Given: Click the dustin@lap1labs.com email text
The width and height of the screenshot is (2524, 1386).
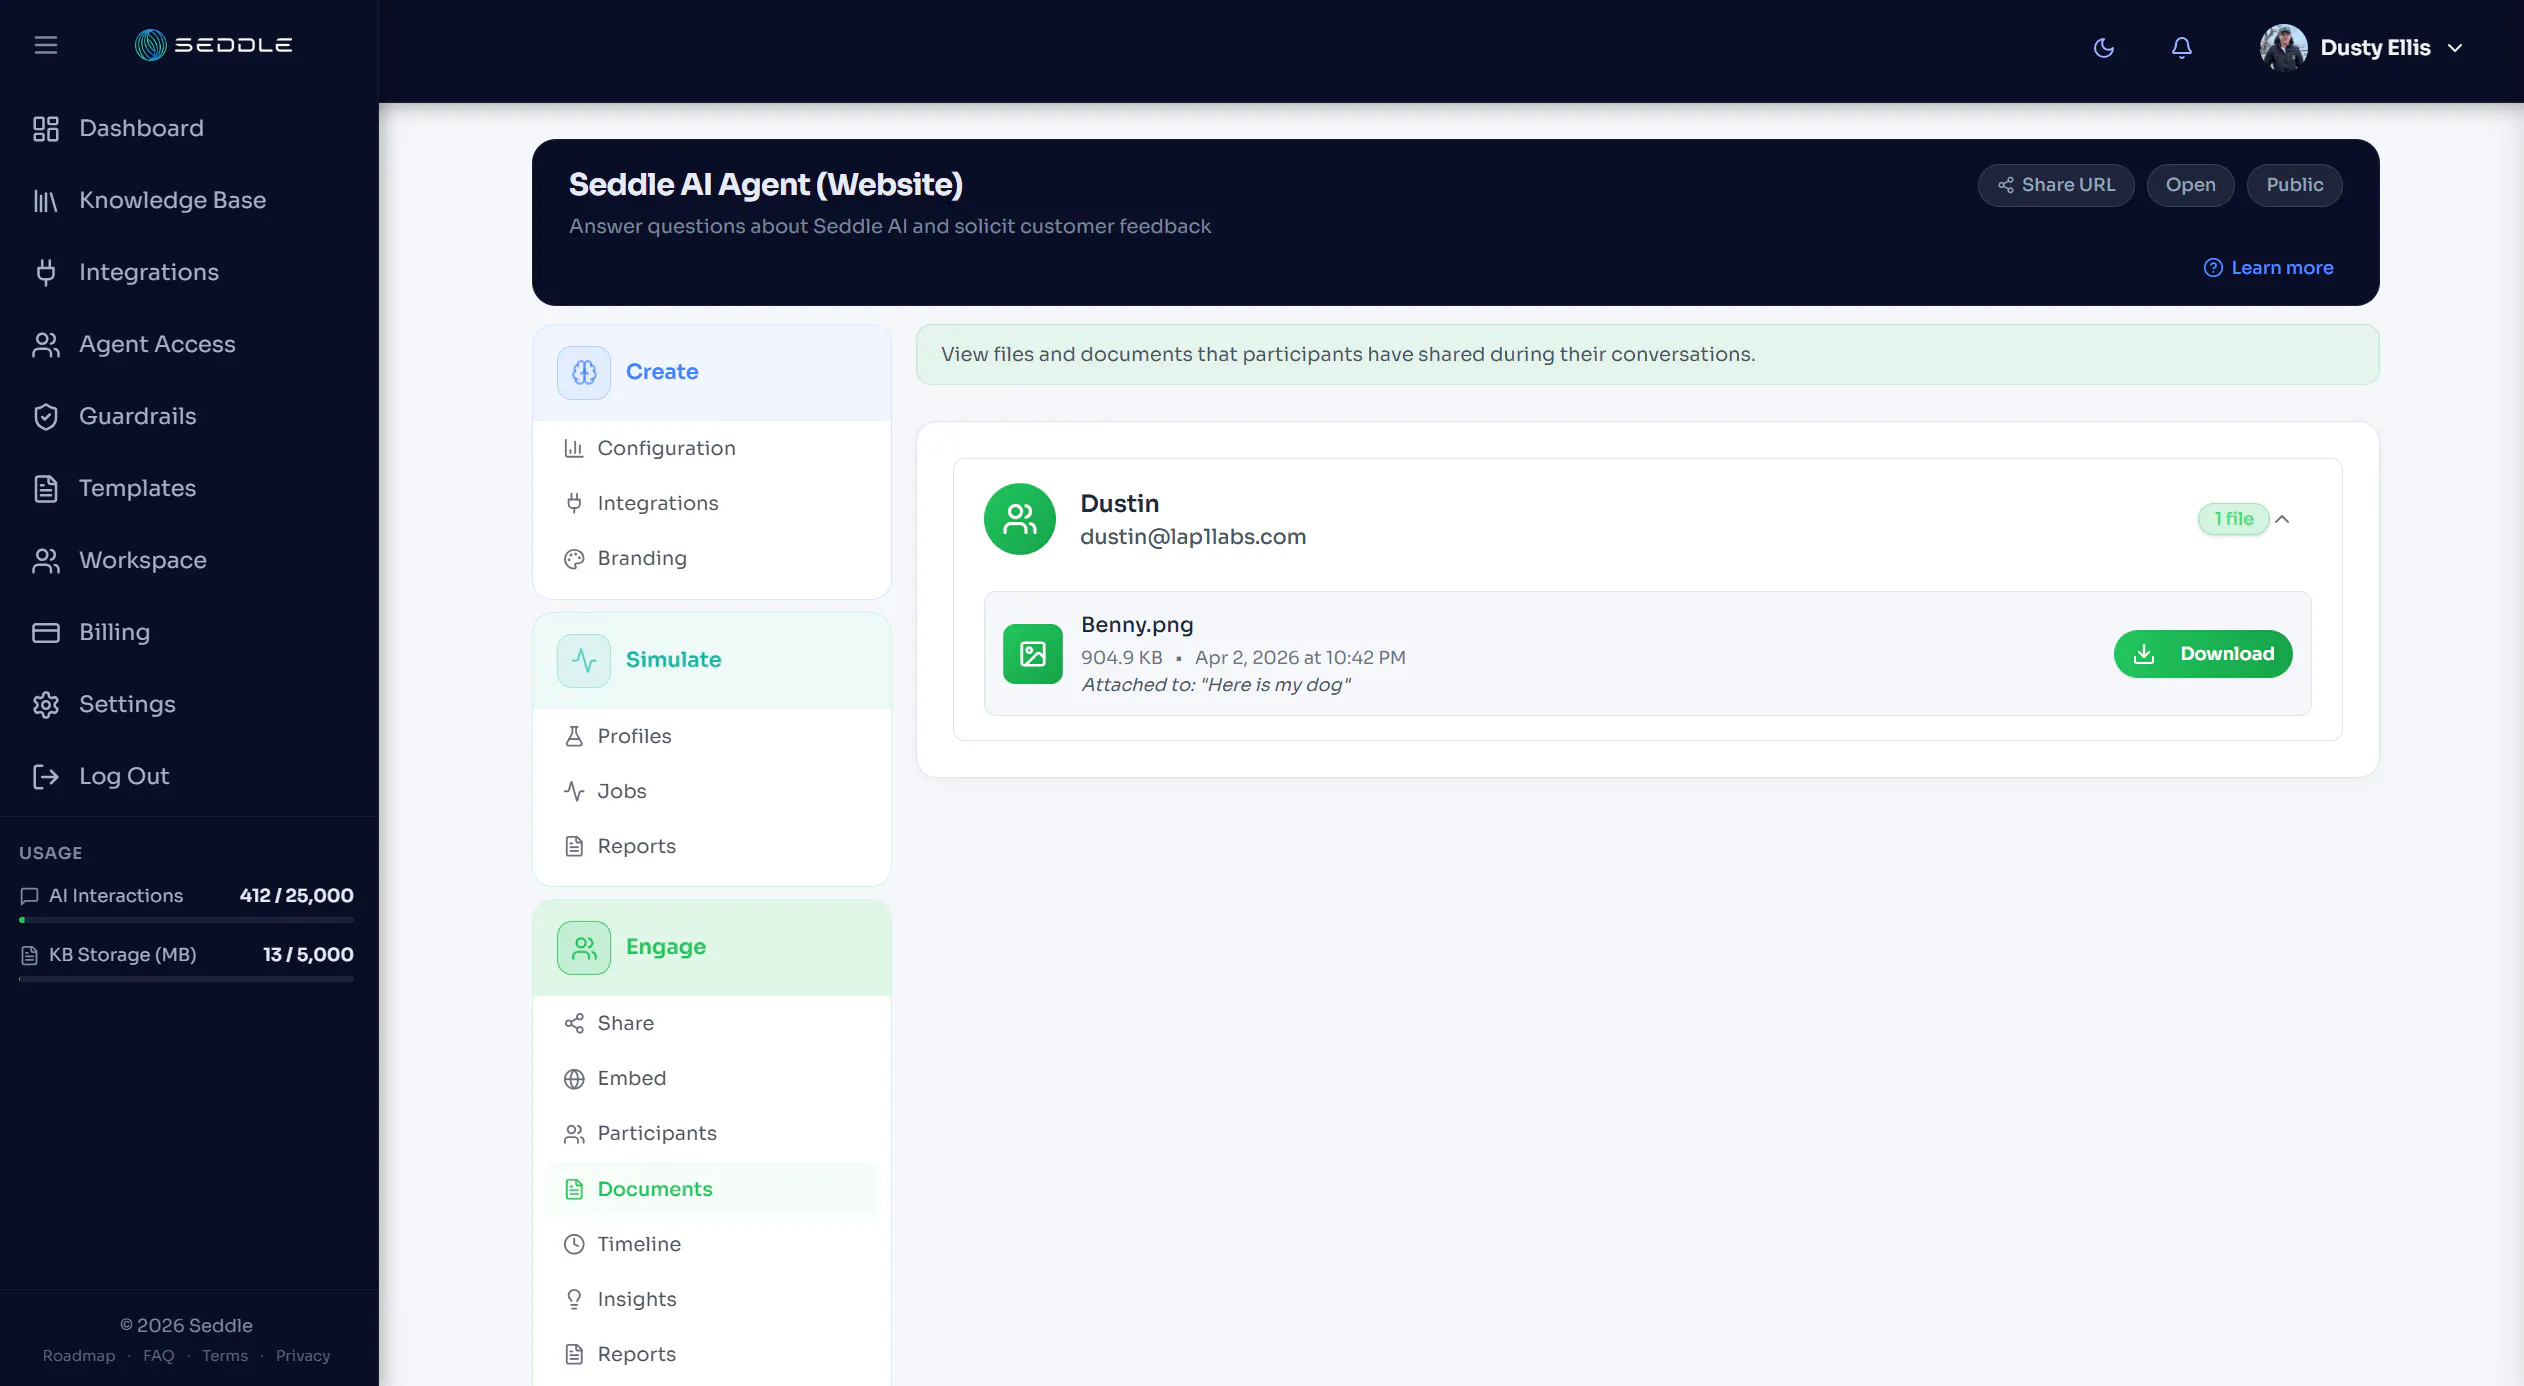Looking at the screenshot, I should (1193, 537).
